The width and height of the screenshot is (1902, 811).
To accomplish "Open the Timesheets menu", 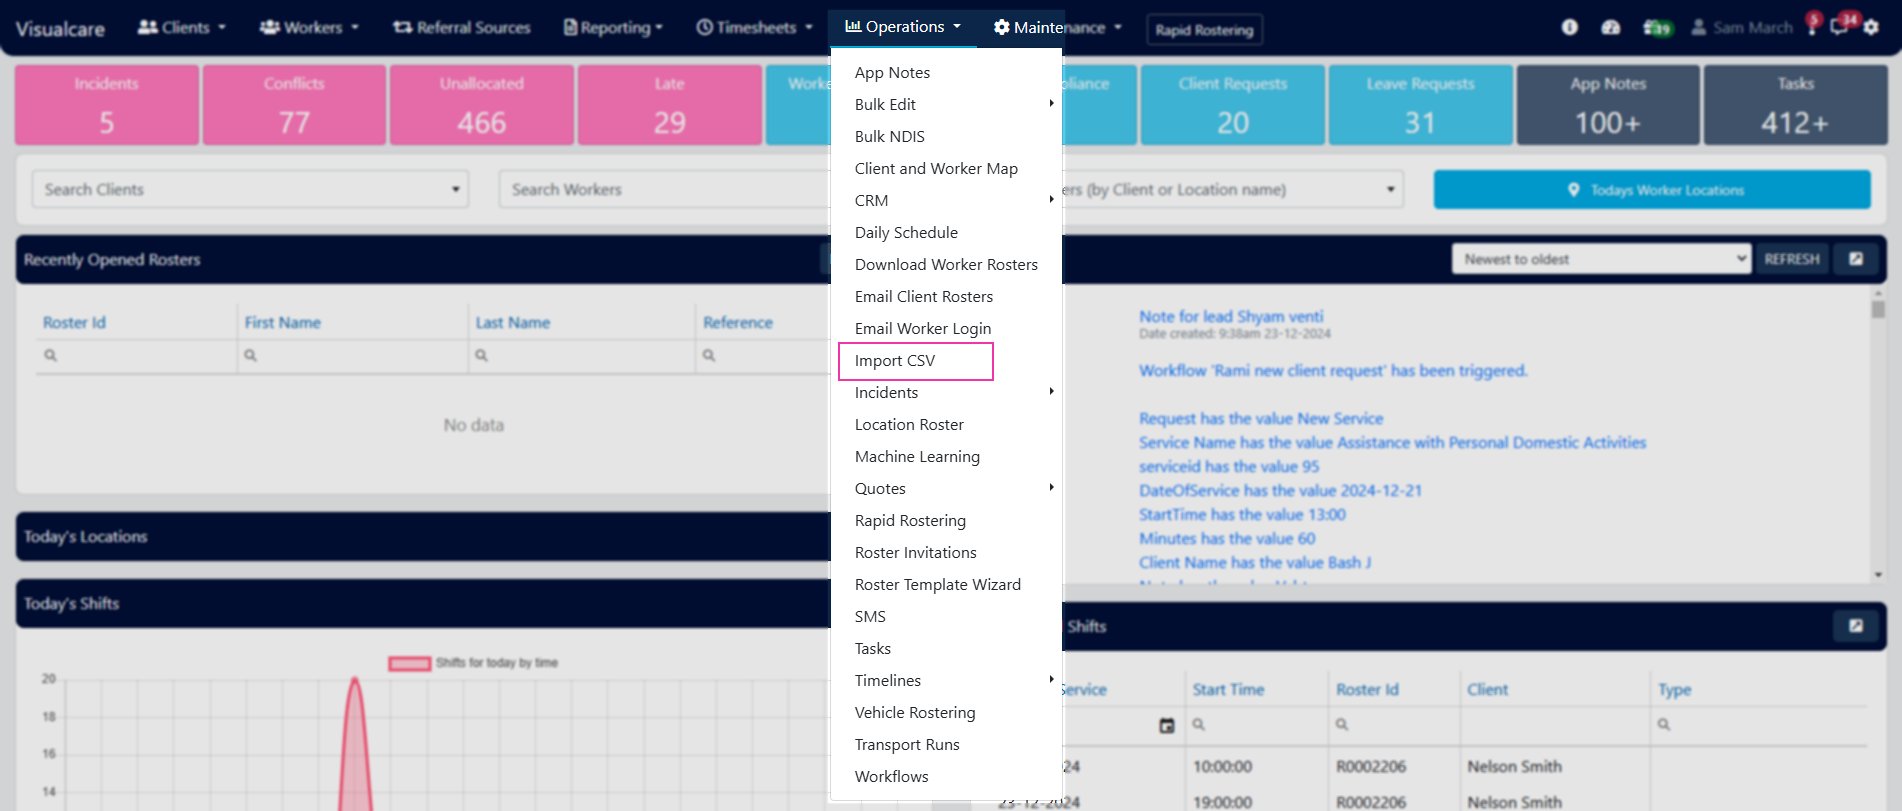I will pos(755,27).
